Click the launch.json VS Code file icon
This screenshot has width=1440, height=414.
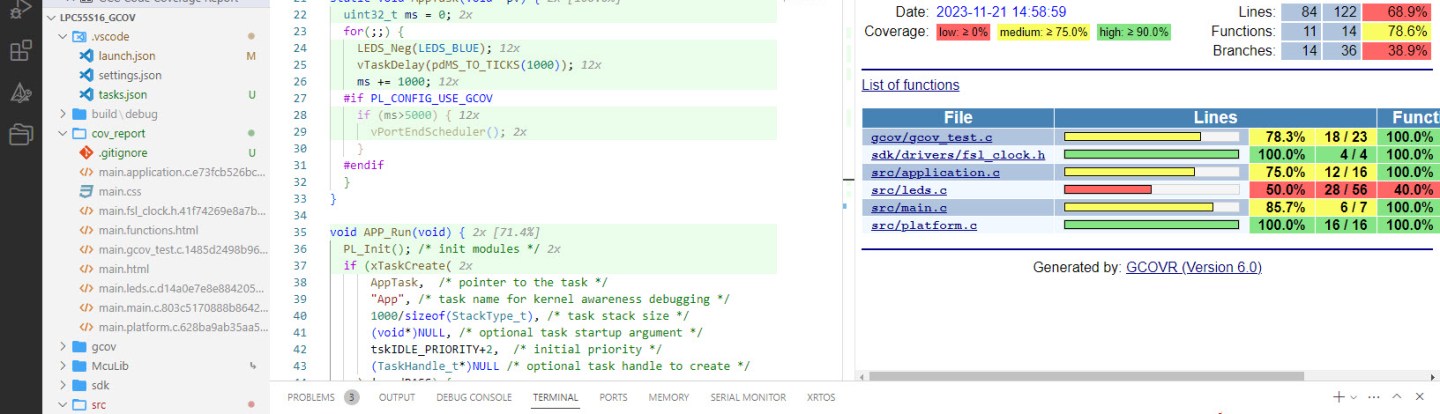86,56
